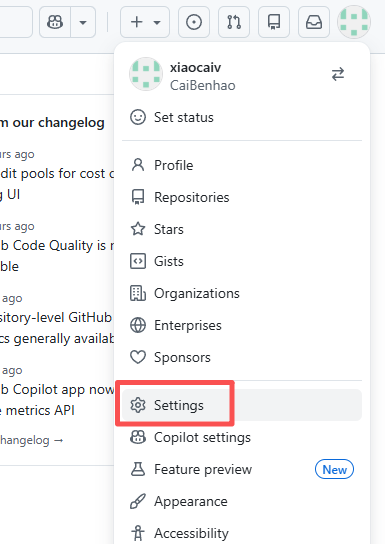The image size is (385, 544).
Task: Go to Stars menu item
Action: 242,229
